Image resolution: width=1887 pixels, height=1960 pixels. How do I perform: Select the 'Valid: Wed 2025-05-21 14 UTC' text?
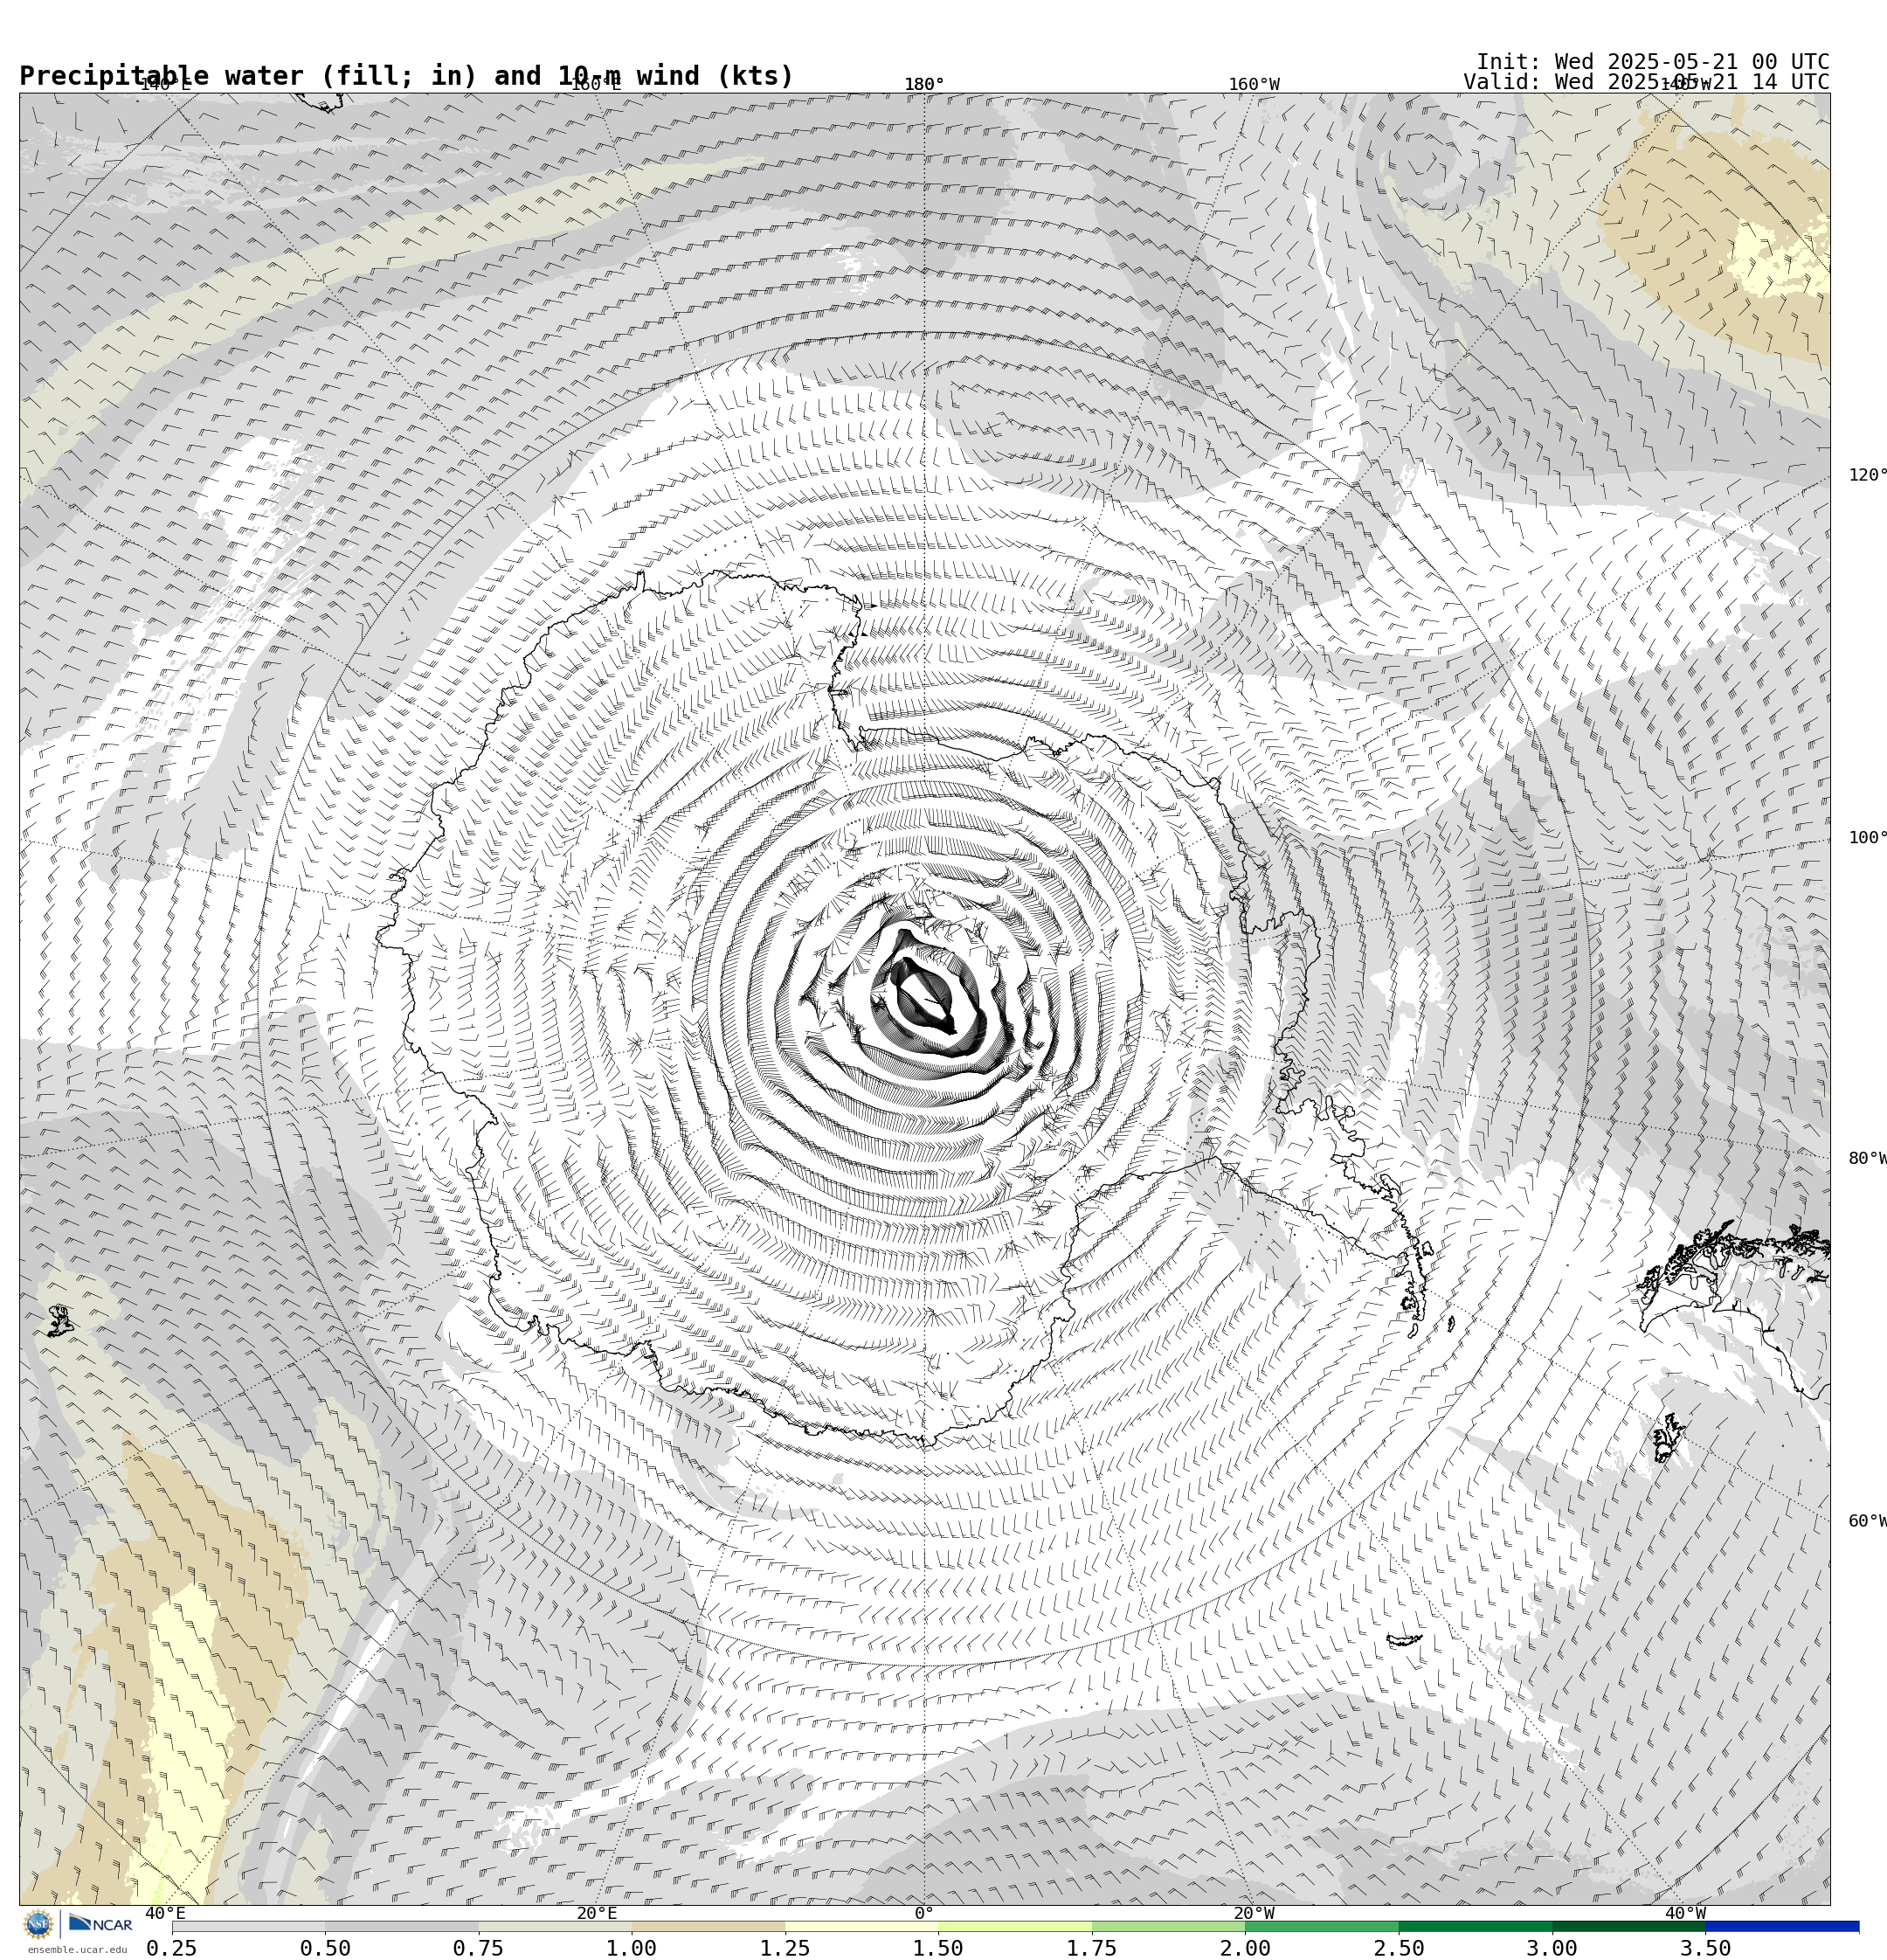[x=1646, y=82]
